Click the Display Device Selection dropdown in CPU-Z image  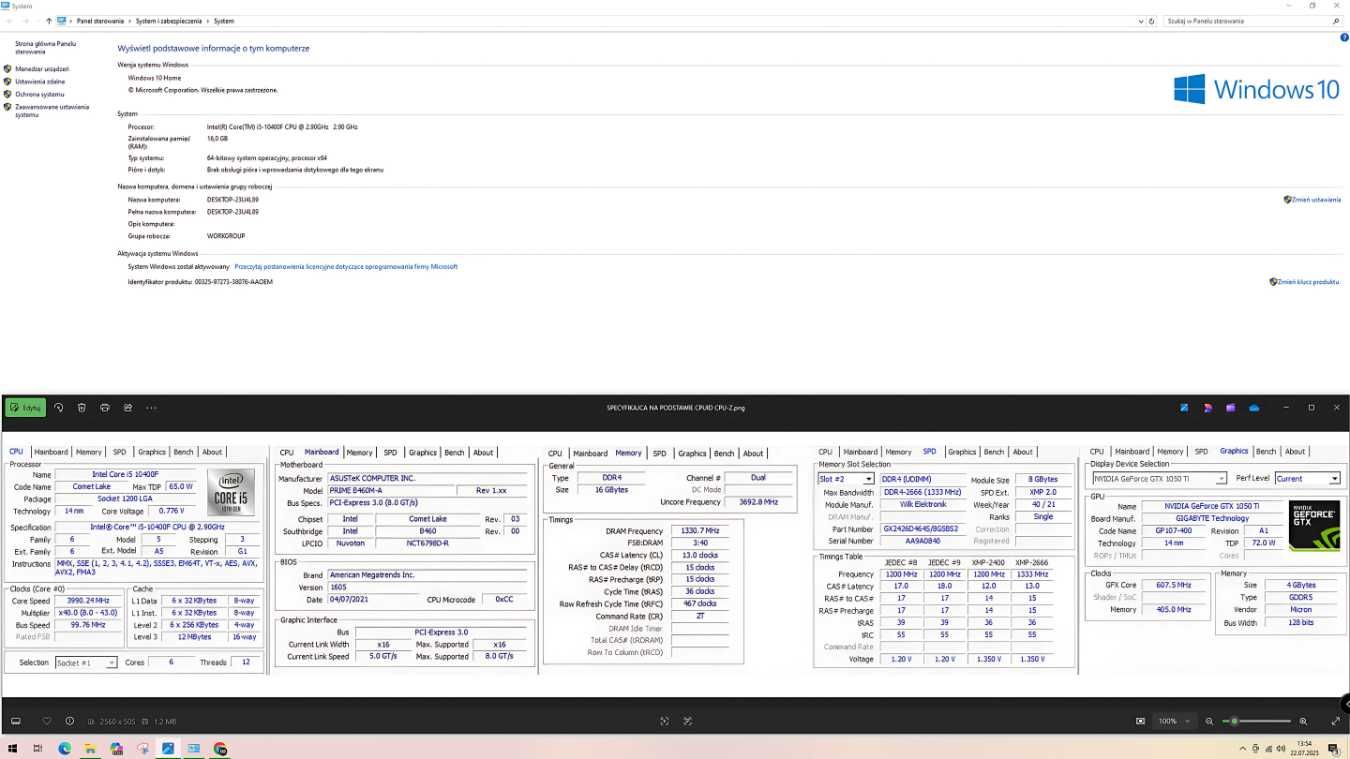coord(1159,479)
